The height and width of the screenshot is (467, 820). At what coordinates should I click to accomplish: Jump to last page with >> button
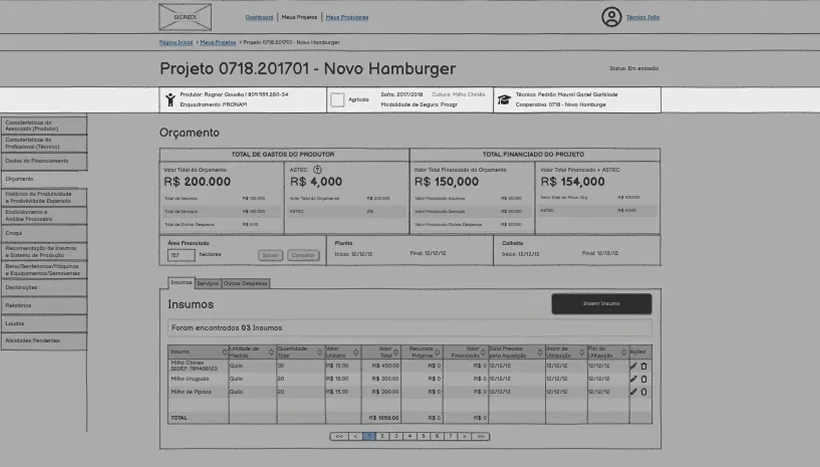tap(481, 436)
